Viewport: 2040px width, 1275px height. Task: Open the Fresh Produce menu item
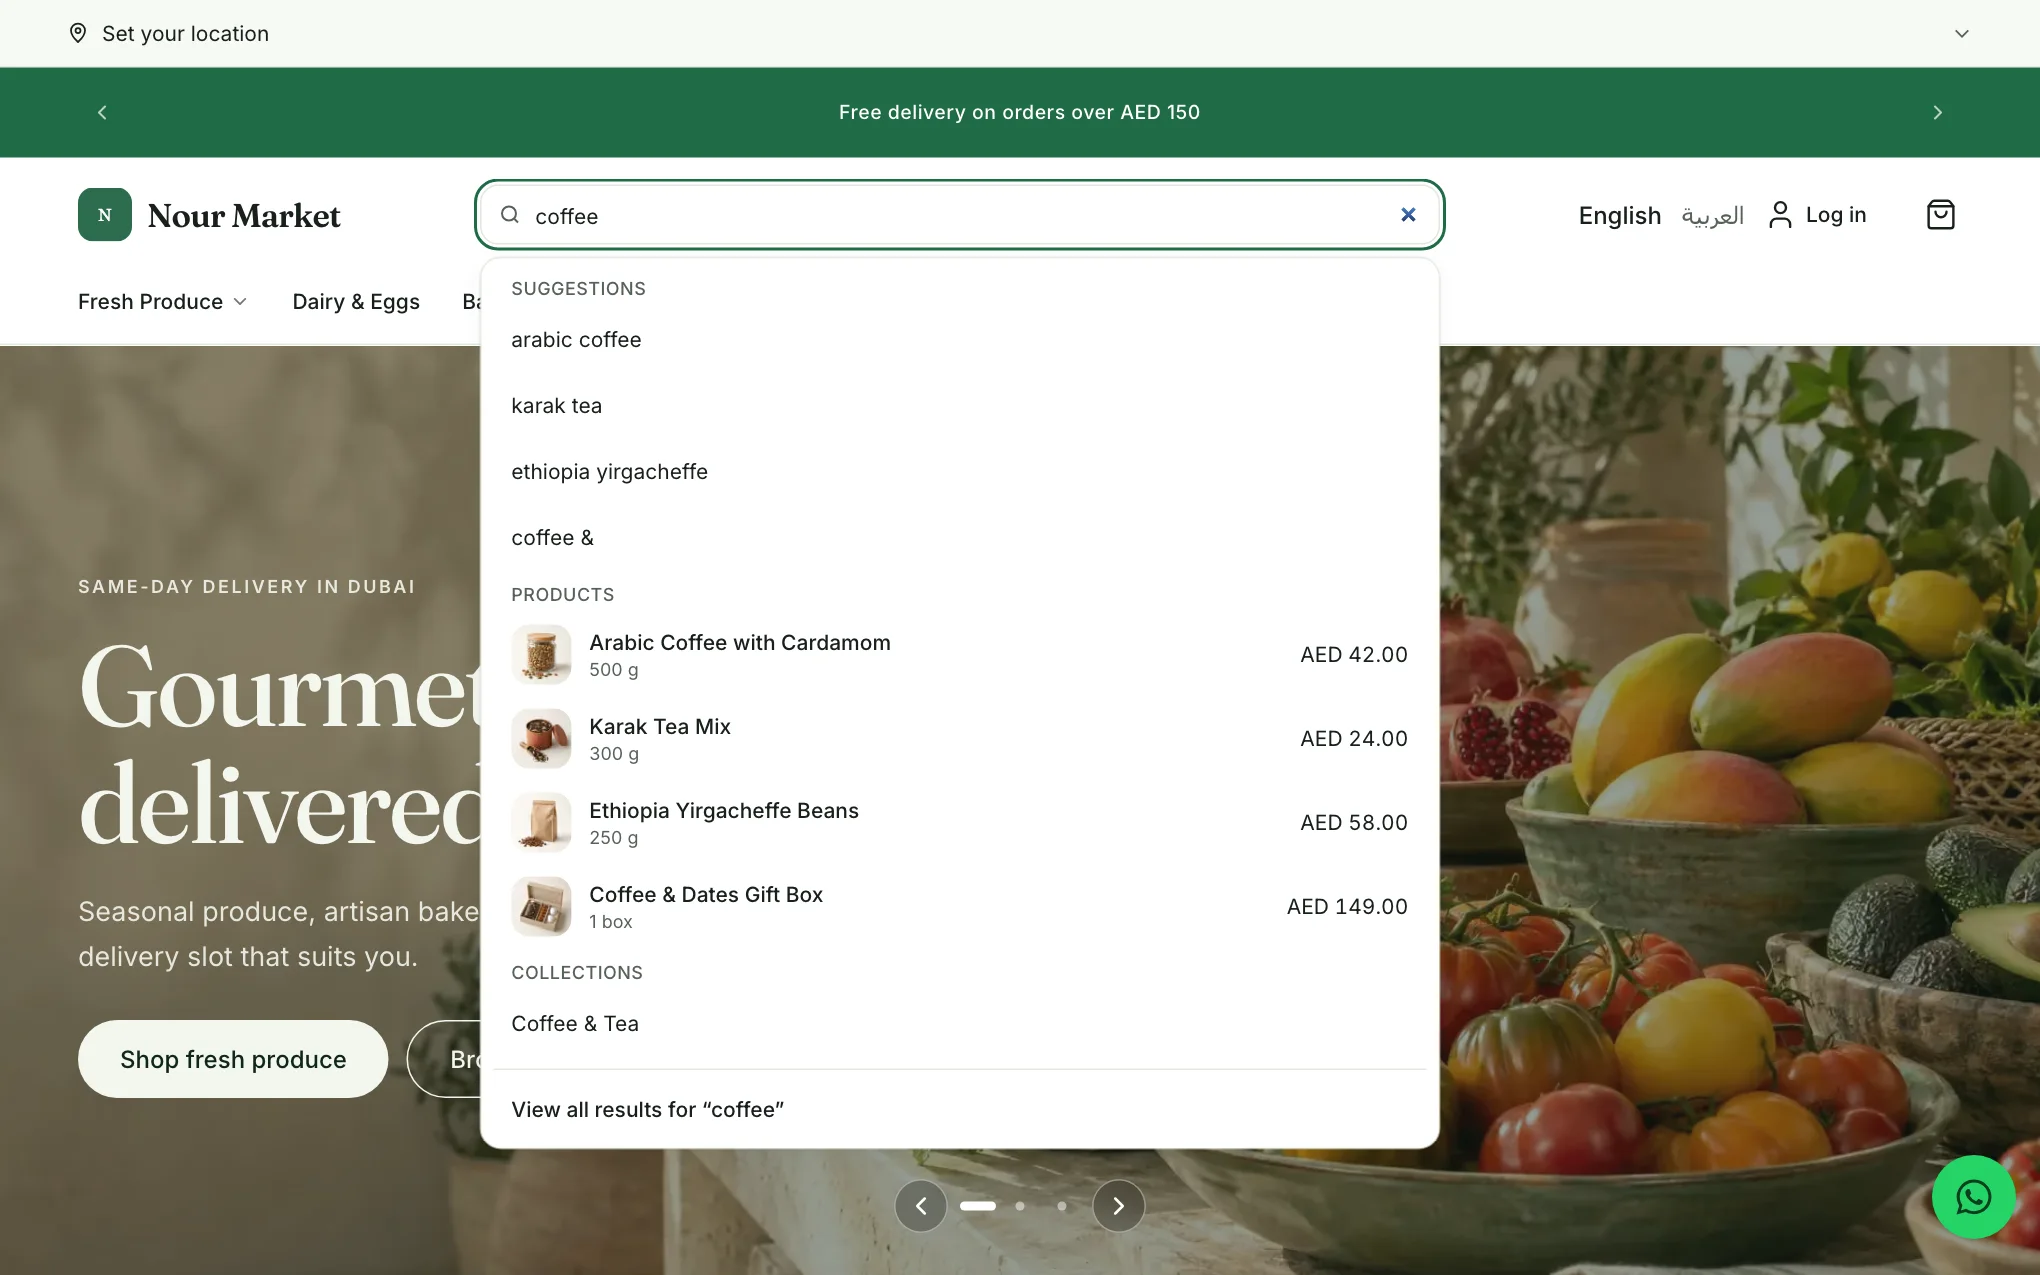tap(150, 302)
